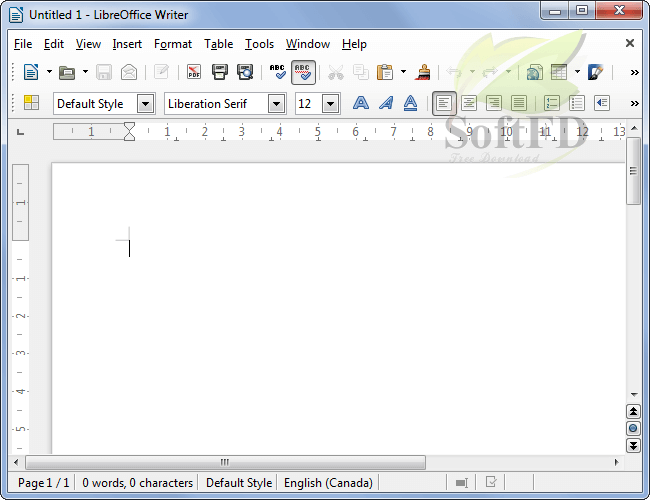Run Spelling and Grammar check icon
This screenshot has height=500, width=650.
[277, 72]
